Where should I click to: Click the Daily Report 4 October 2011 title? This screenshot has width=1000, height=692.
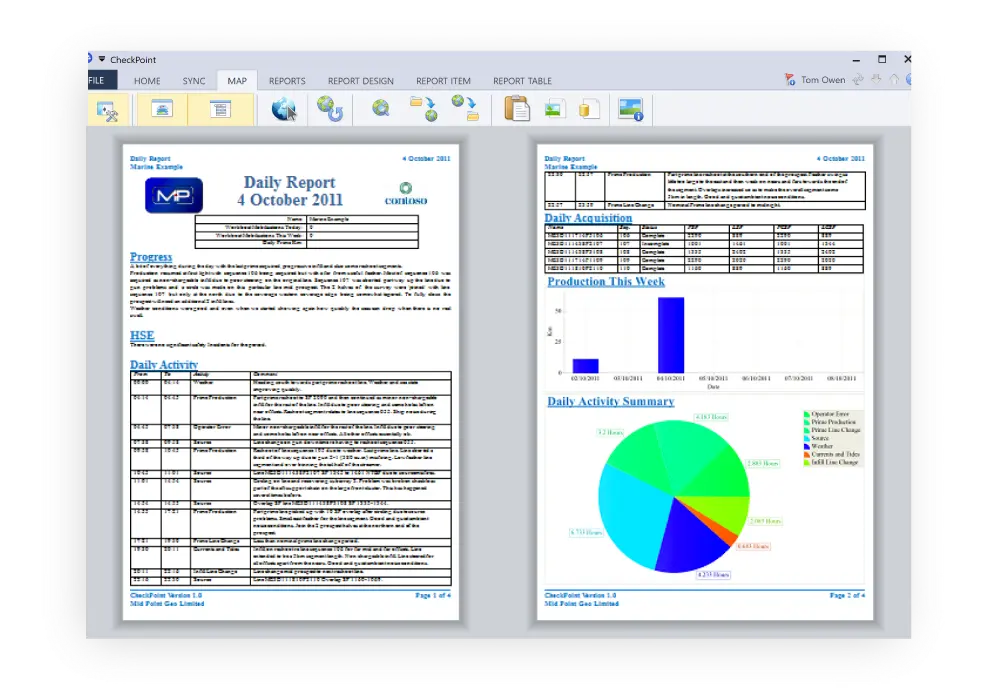pyautogui.click(x=290, y=191)
